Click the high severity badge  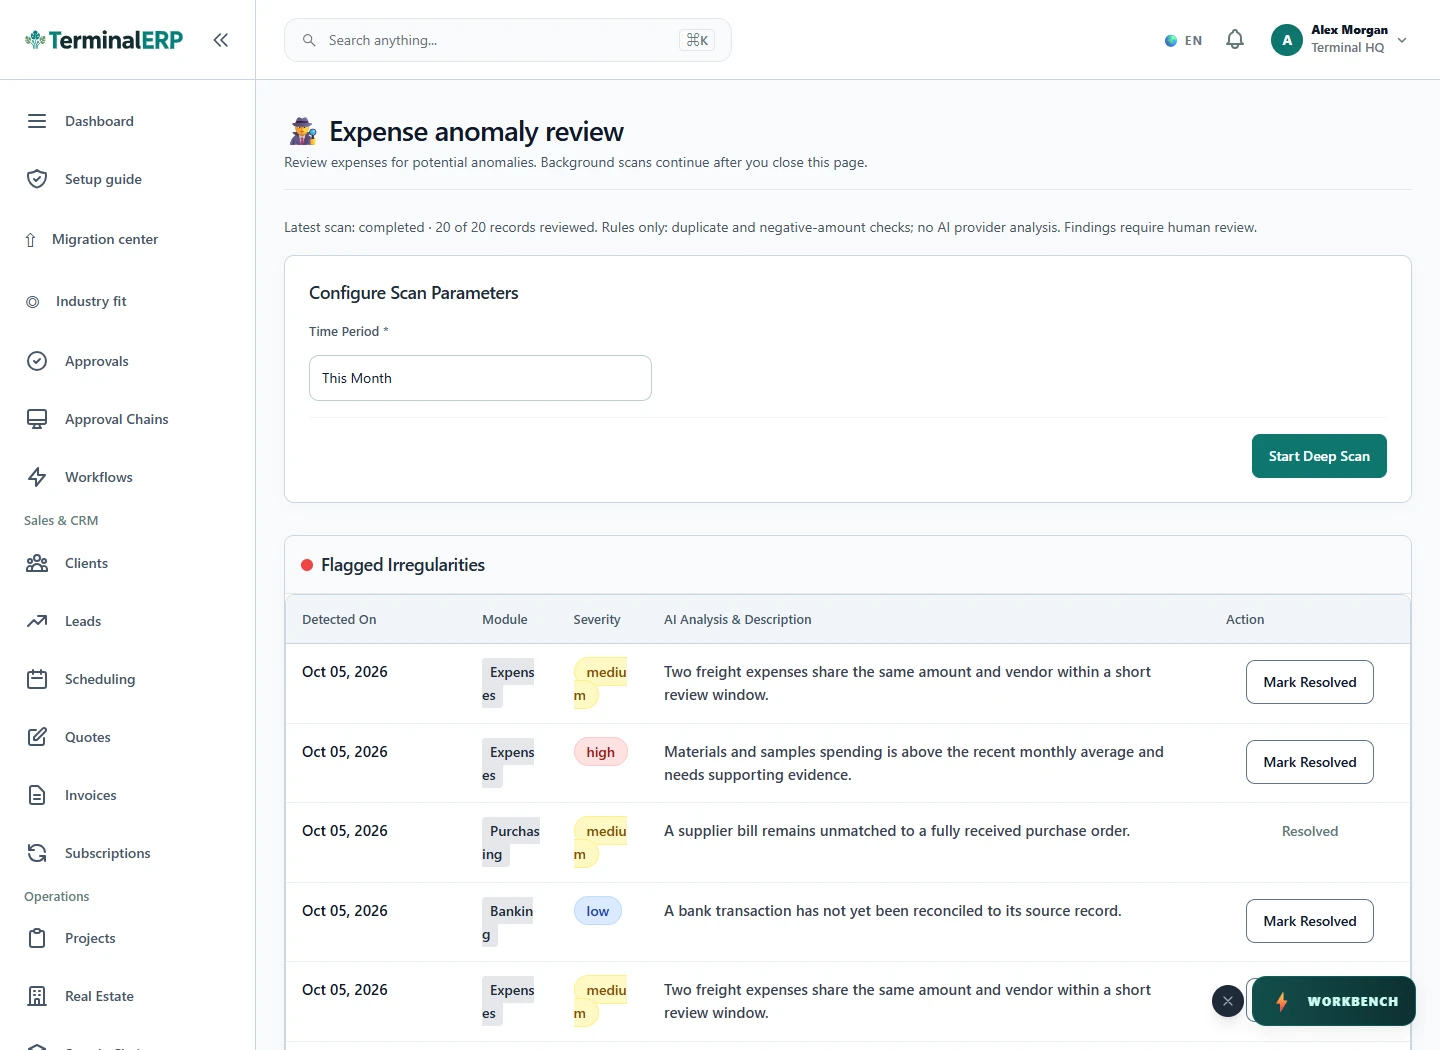point(601,752)
